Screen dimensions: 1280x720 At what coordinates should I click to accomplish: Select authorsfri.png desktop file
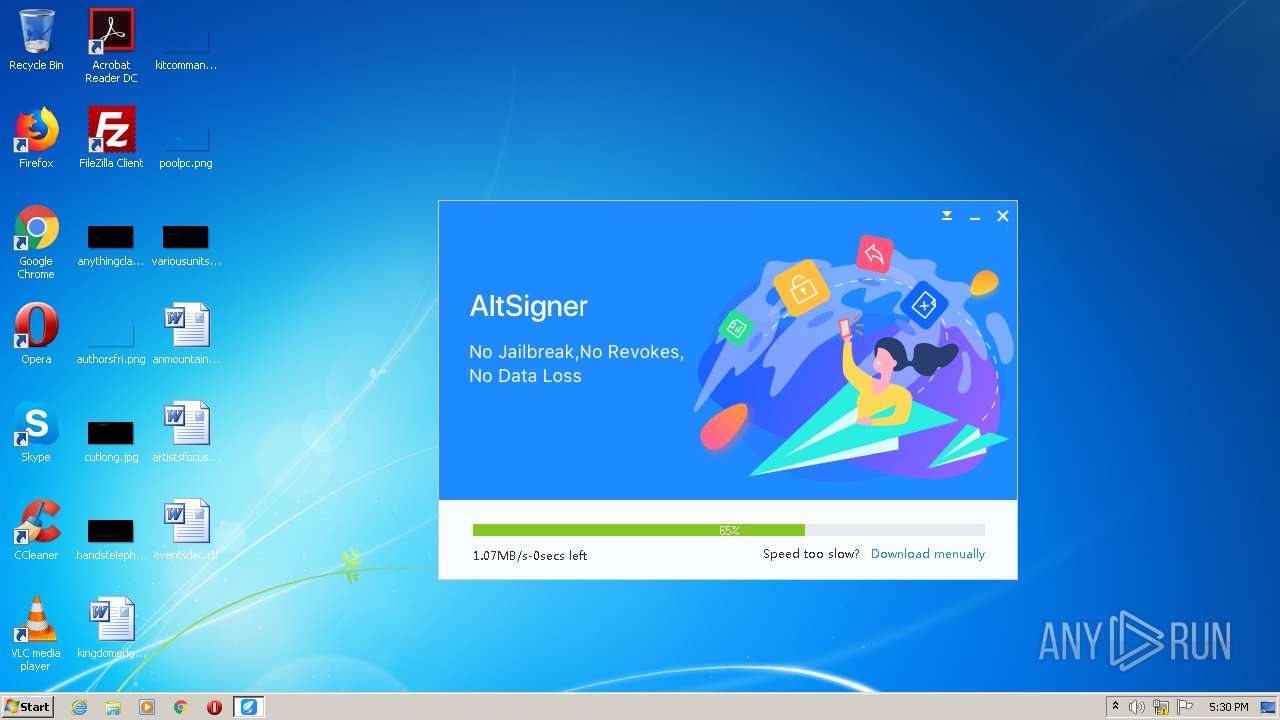[x=111, y=343]
